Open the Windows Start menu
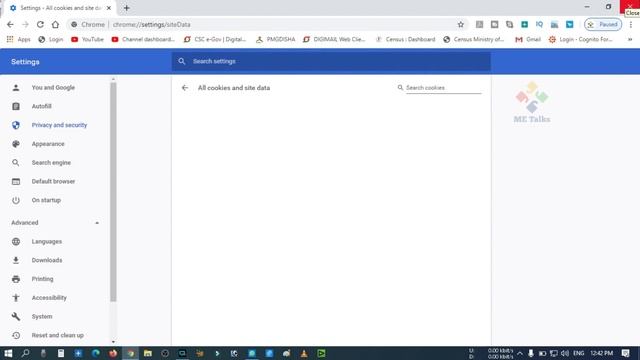This screenshot has width=640, height=360. tap(8, 353)
